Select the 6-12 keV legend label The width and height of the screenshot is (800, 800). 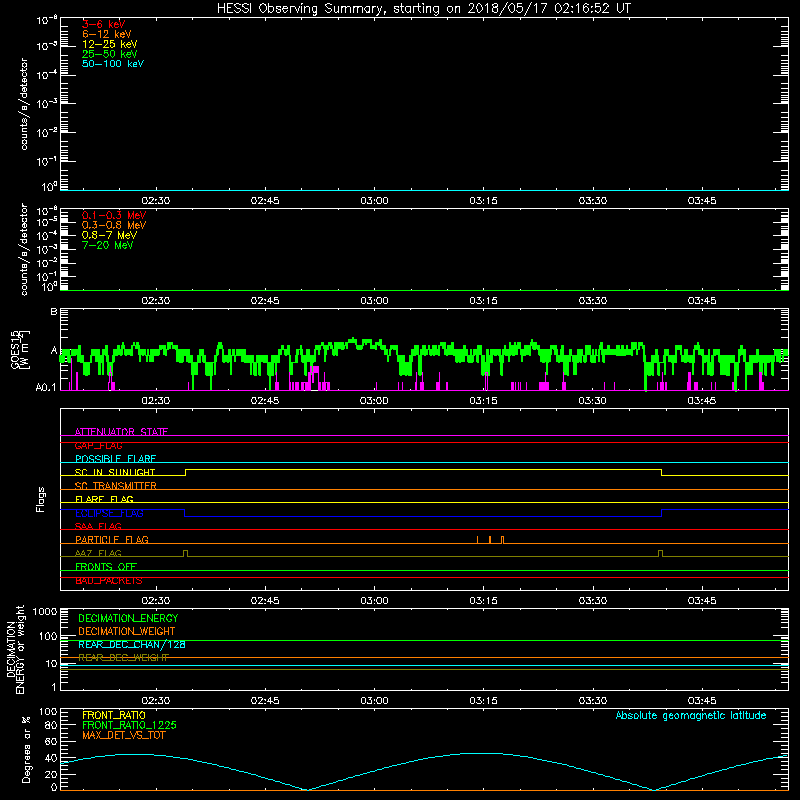point(107,34)
